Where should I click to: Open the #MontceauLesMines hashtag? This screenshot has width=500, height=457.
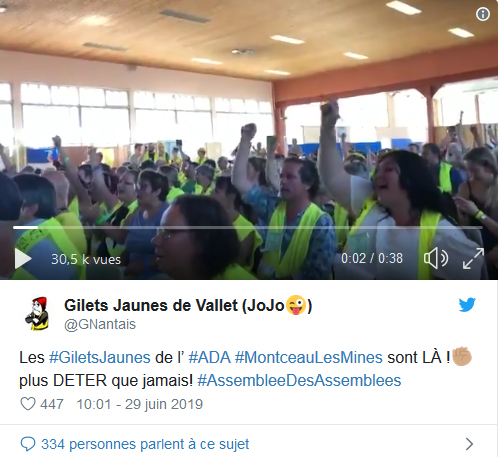coord(309,357)
